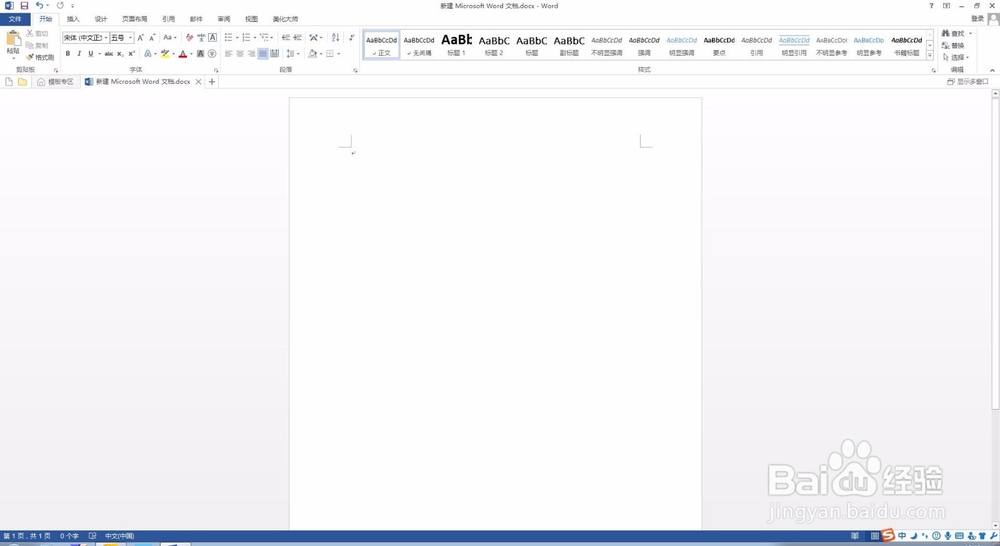Open phonetic guide (pinyin) tool

[201, 38]
